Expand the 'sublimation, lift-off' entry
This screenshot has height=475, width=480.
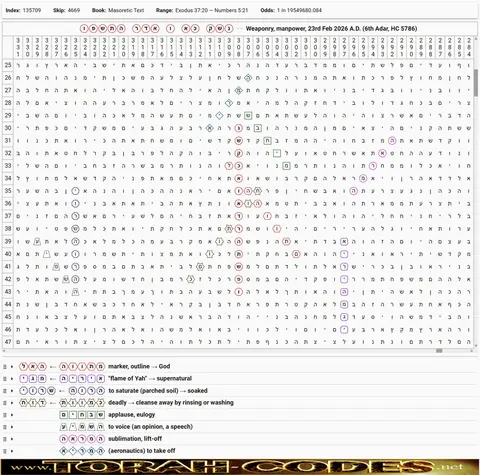click(12, 439)
